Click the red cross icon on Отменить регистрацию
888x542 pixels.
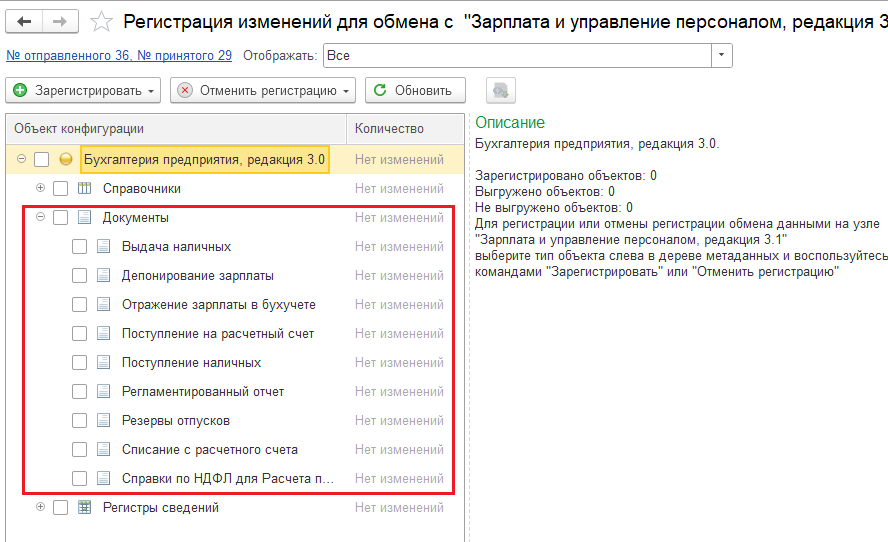point(185,90)
